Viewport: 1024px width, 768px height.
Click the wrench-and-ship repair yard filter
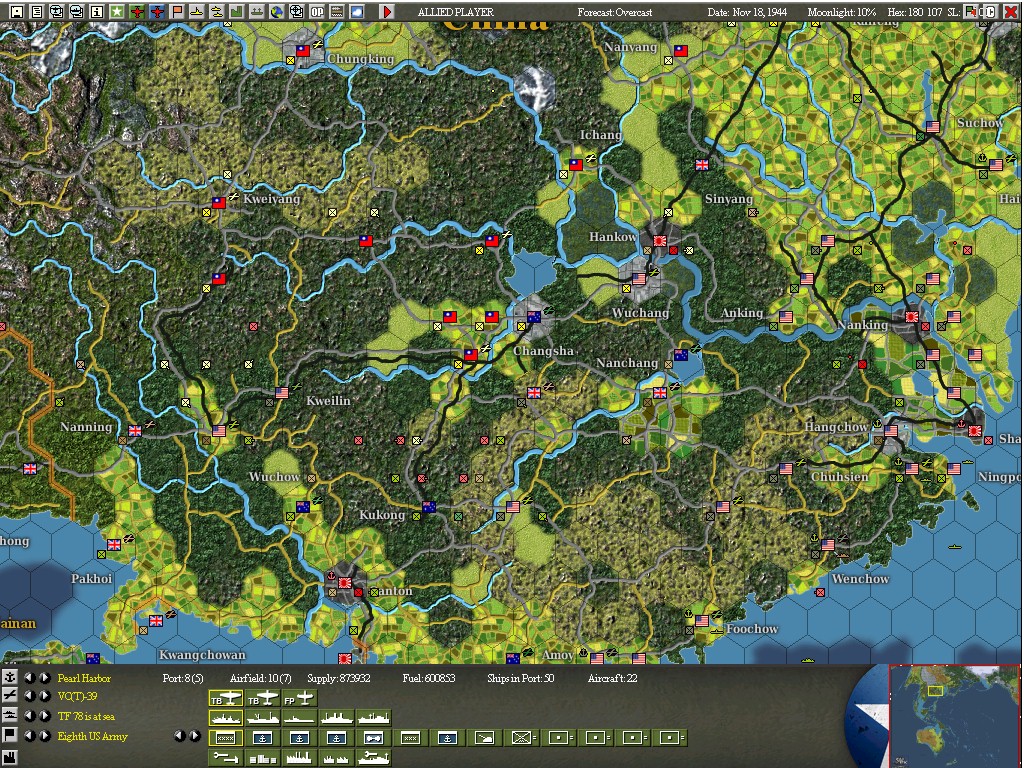[373, 758]
